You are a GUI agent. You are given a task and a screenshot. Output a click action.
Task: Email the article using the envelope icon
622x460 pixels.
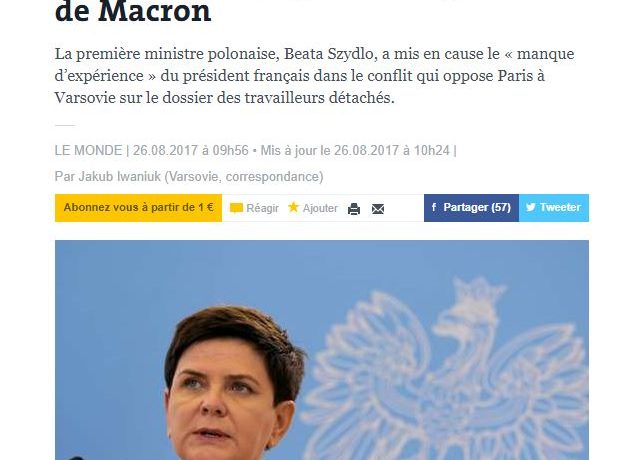pos(378,209)
